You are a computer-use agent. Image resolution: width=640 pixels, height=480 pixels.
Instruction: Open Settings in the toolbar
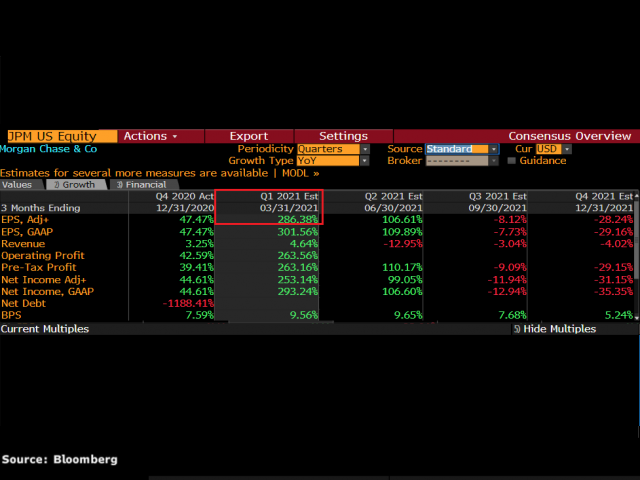343,136
